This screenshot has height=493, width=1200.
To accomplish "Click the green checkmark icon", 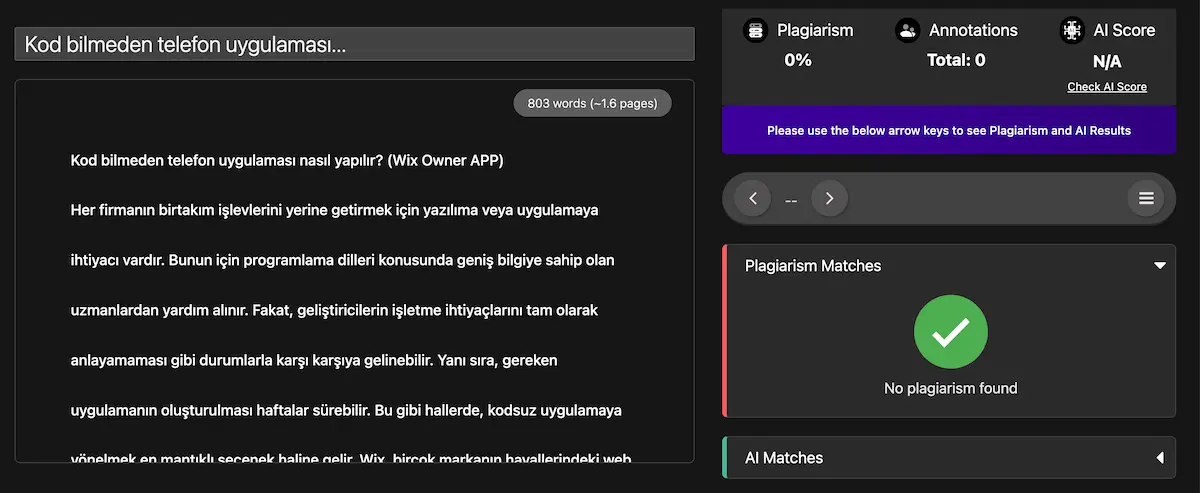I will (950, 333).
